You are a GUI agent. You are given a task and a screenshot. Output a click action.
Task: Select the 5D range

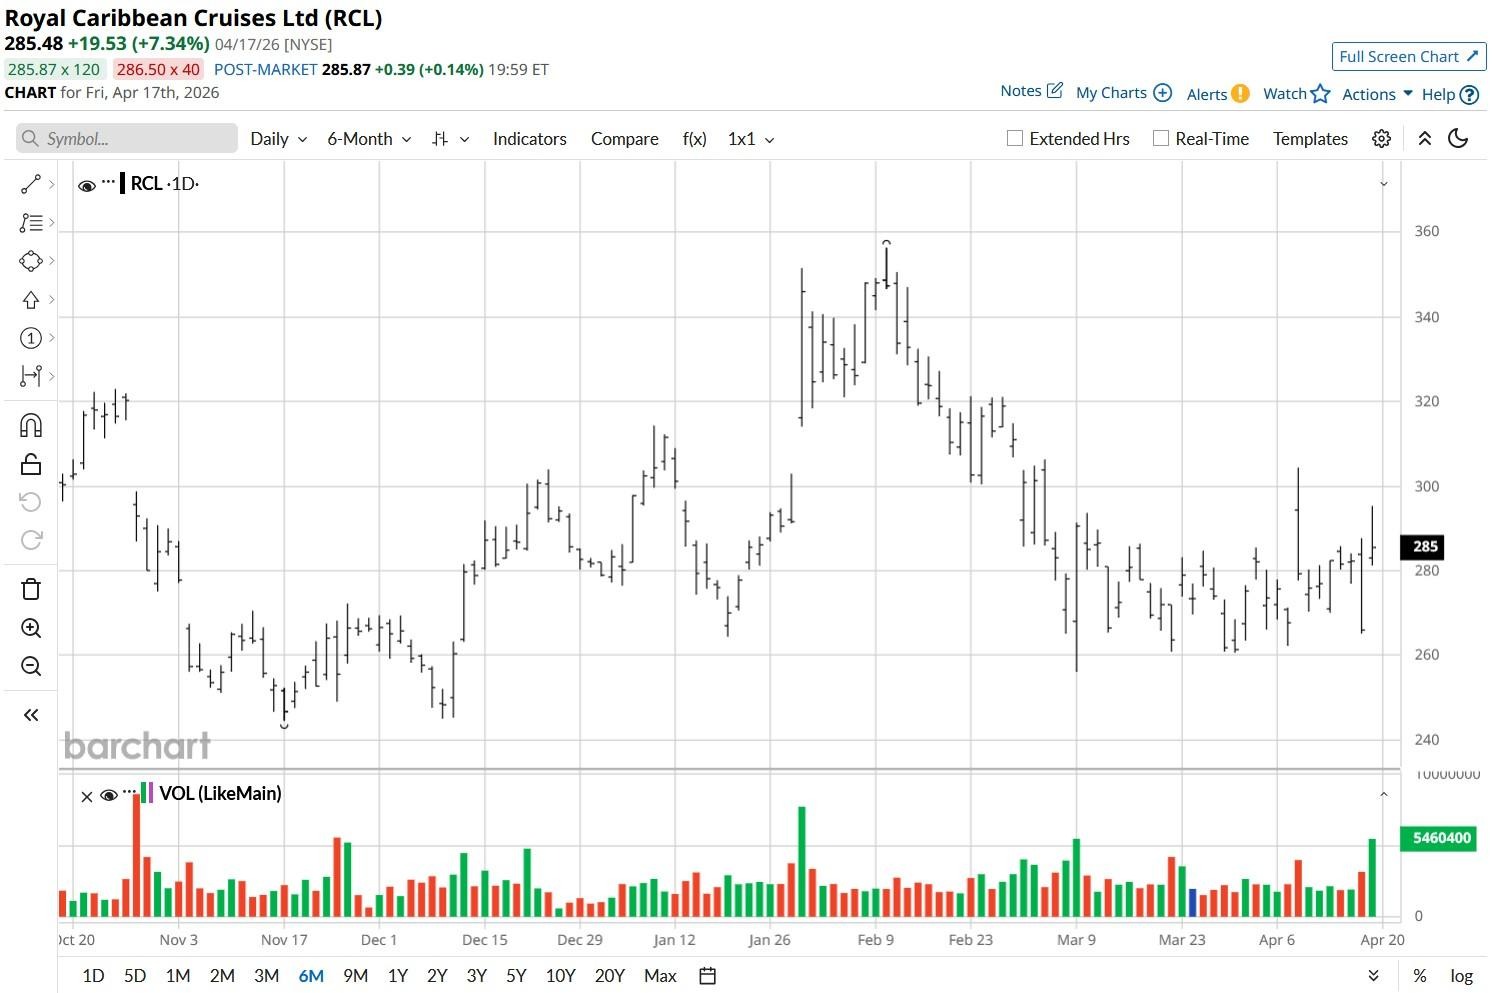[135, 976]
